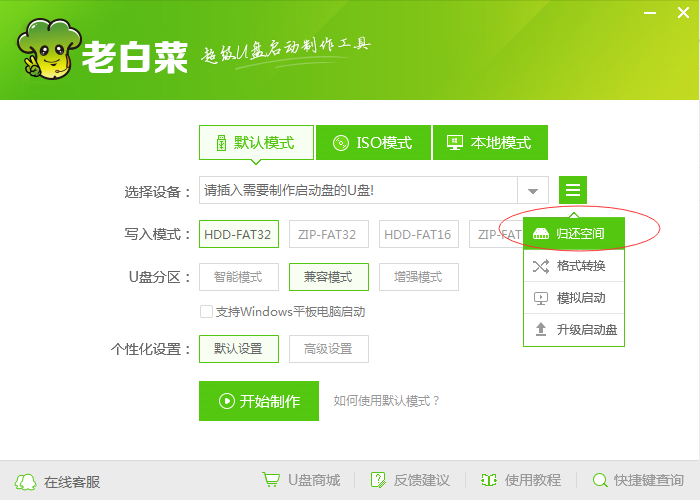Viewport: 700px width, 500px height.
Task: Select 兼容模式 partition option
Action: click(x=329, y=277)
